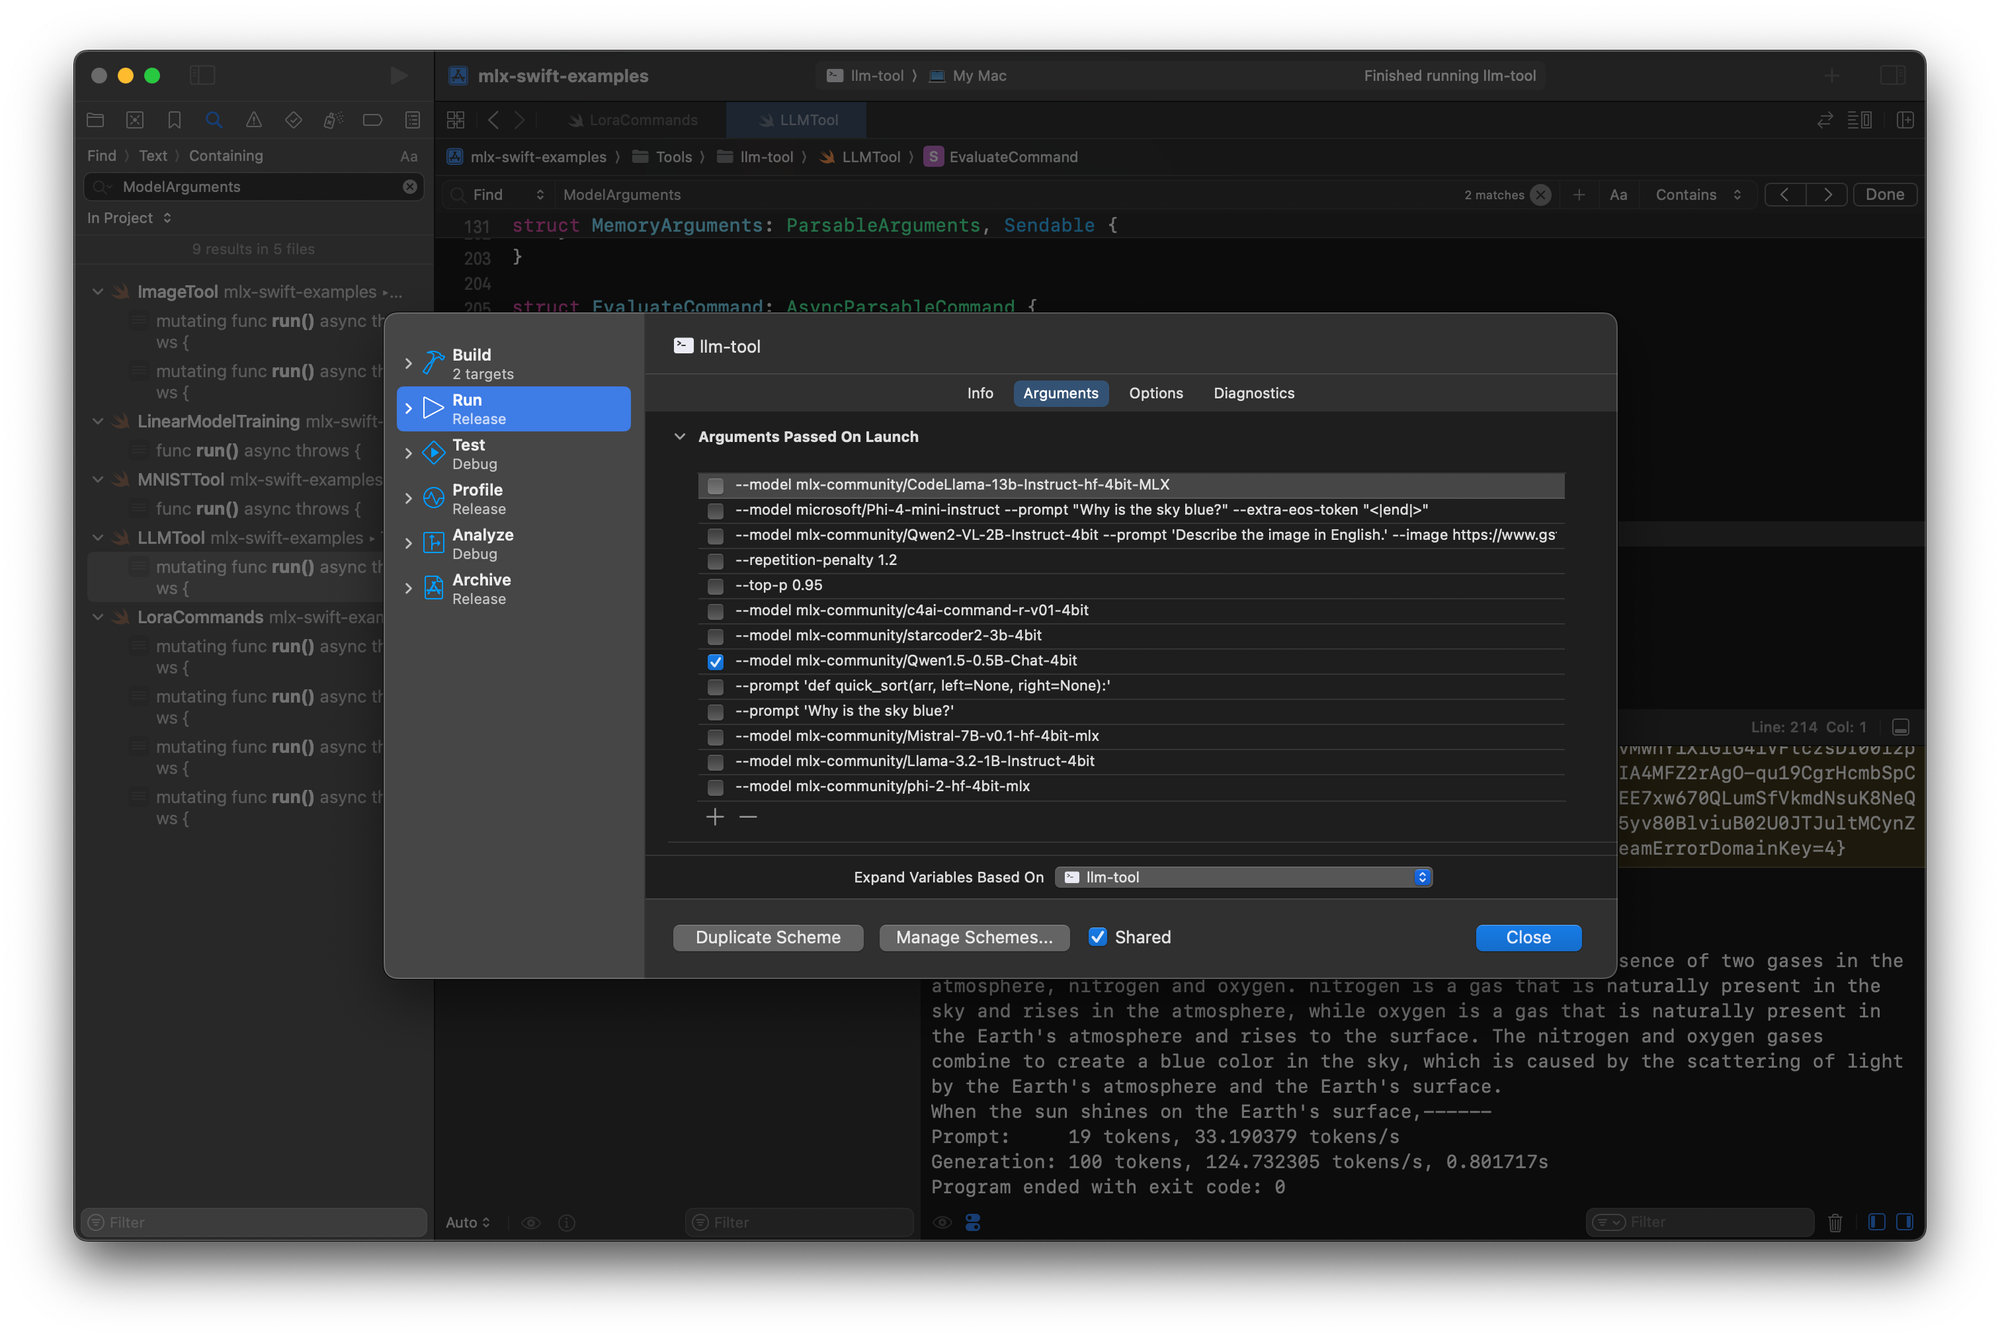Screen dimensions: 2000x1339
Task: Click the Manage Schemes... button
Action: click(974, 937)
